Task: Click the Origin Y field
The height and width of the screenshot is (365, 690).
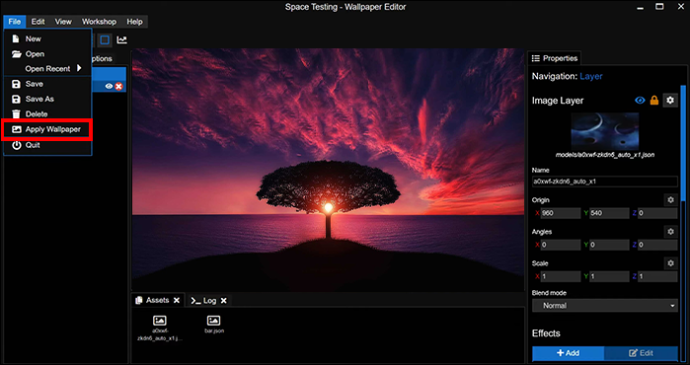Action: click(x=609, y=213)
